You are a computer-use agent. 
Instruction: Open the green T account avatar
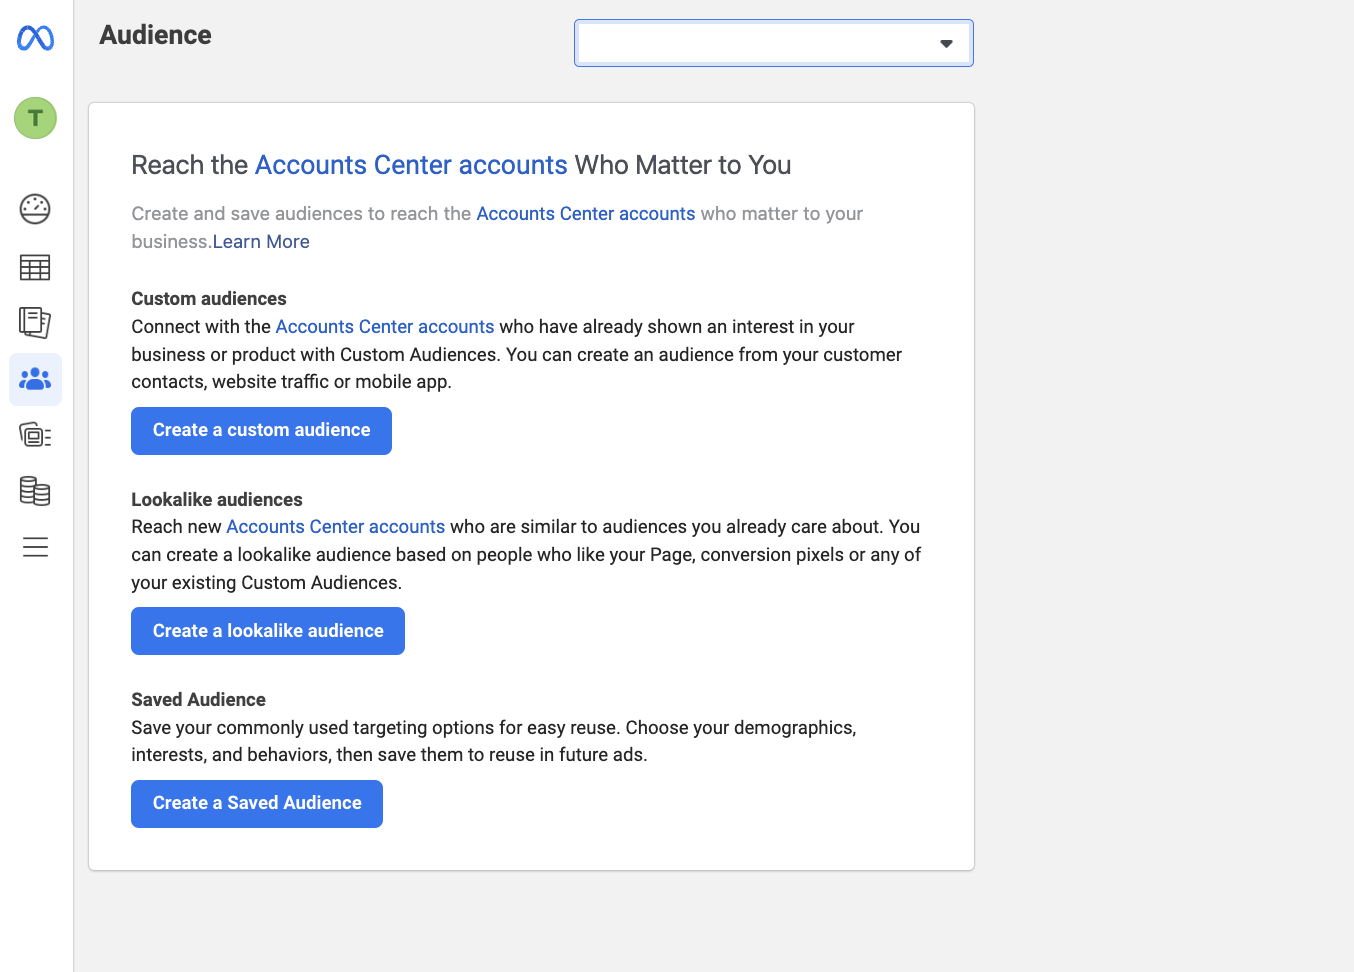click(35, 118)
